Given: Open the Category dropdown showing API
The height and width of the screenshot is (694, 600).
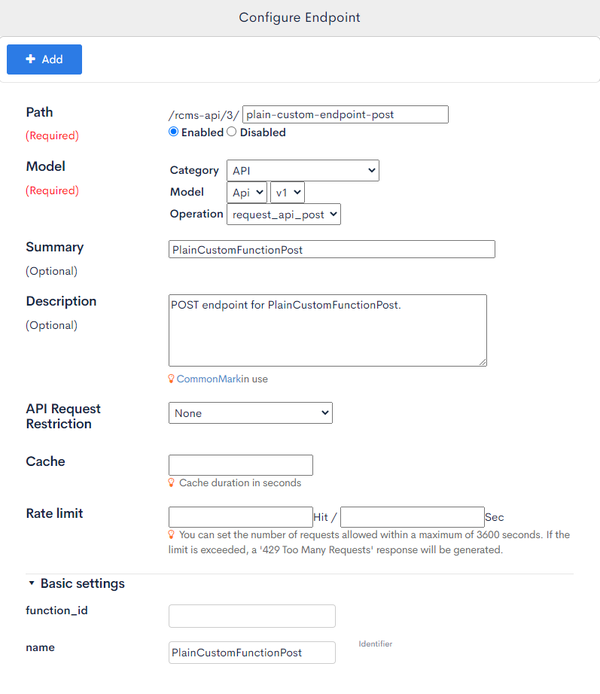Looking at the screenshot, I should tap(303, 170).
